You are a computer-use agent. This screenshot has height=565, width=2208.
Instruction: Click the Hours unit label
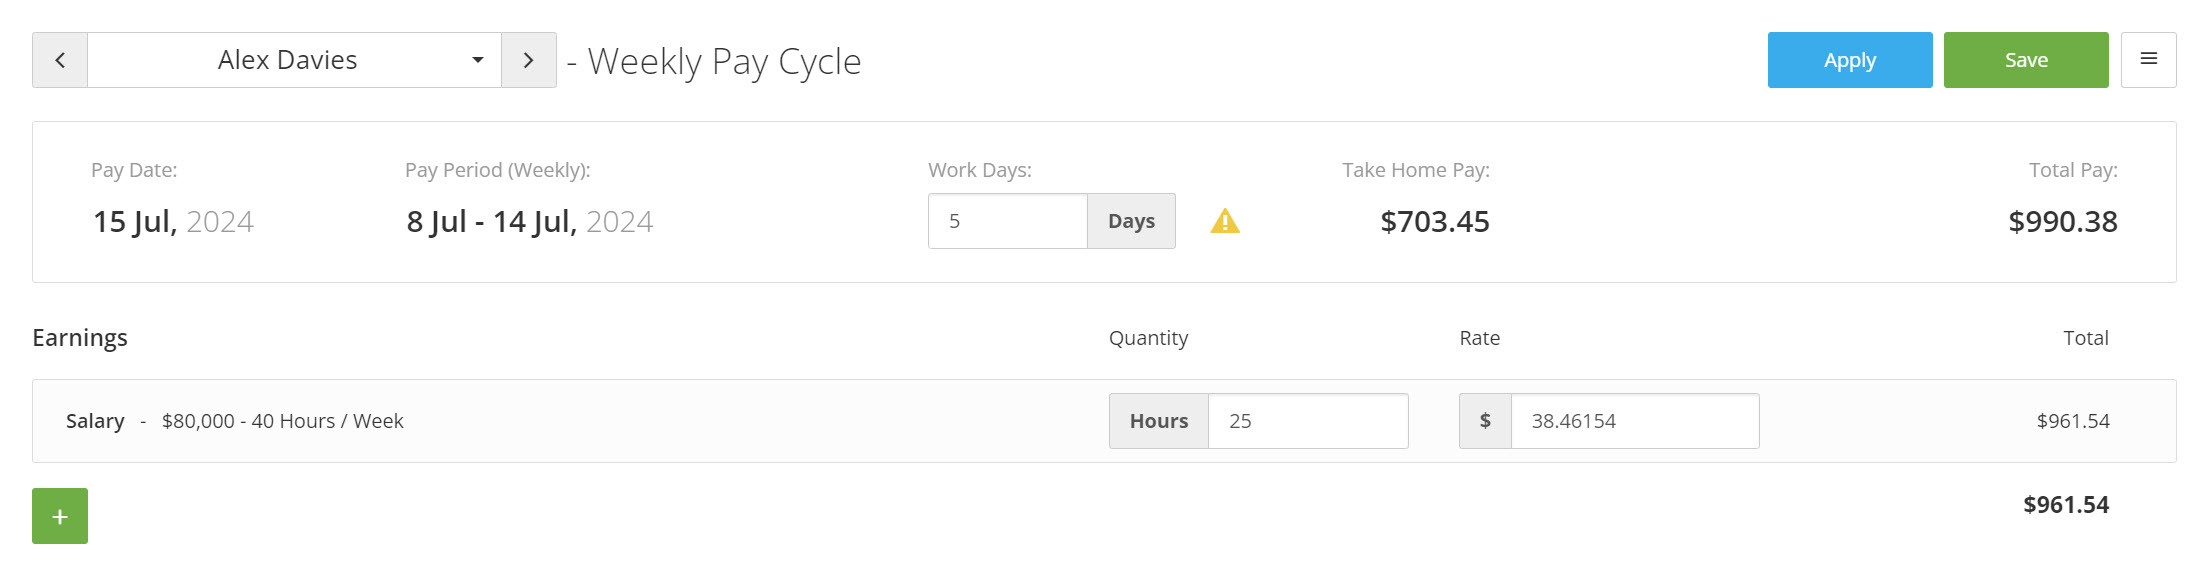coord(1159,421)
